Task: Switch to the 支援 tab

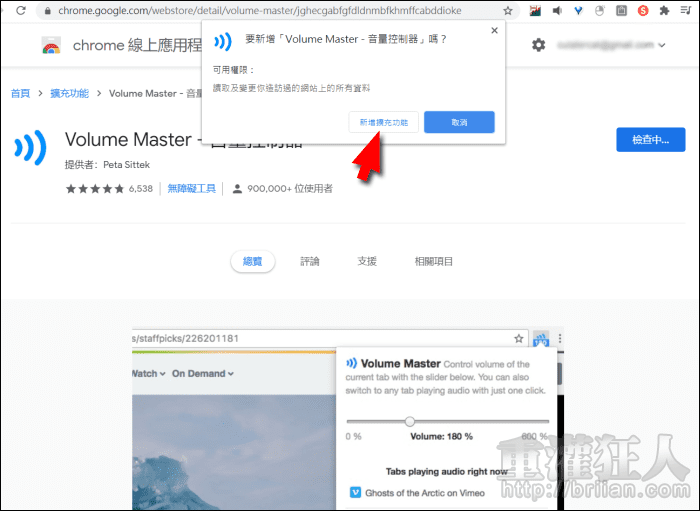Action: click(367, 262)
